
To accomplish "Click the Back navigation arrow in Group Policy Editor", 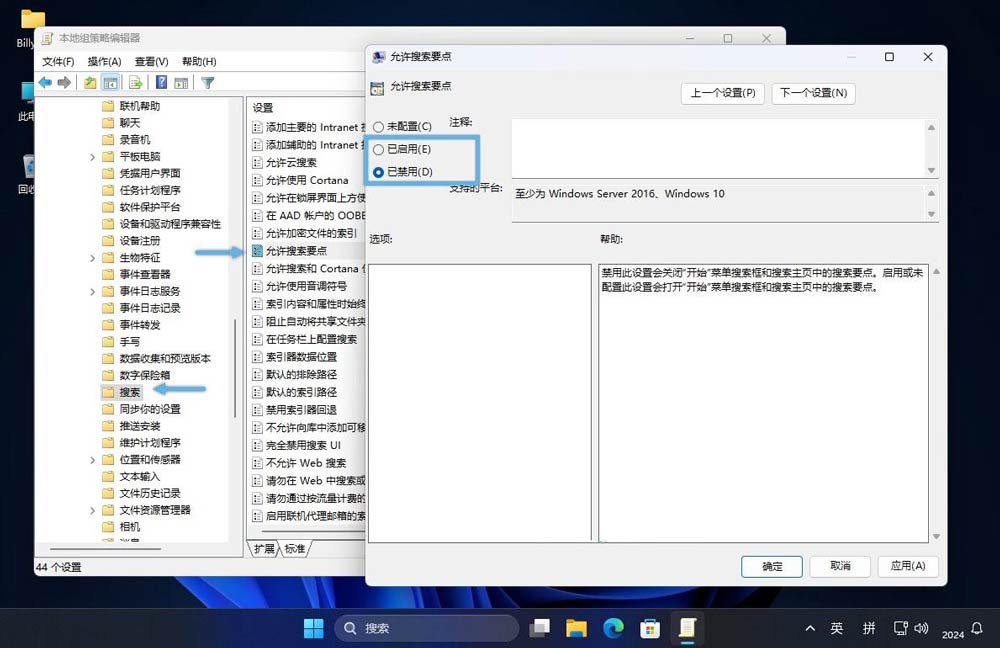I will coord(43,83).
